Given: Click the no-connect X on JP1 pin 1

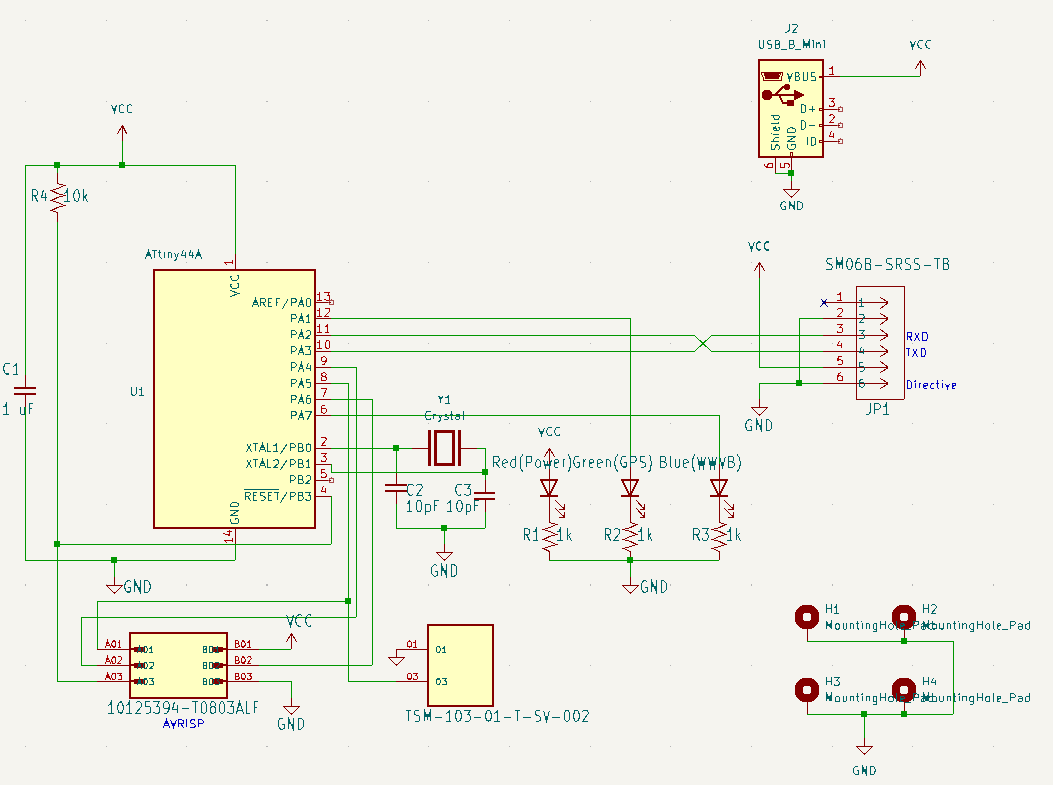Looking at the screenshot, I should point(824,303).
